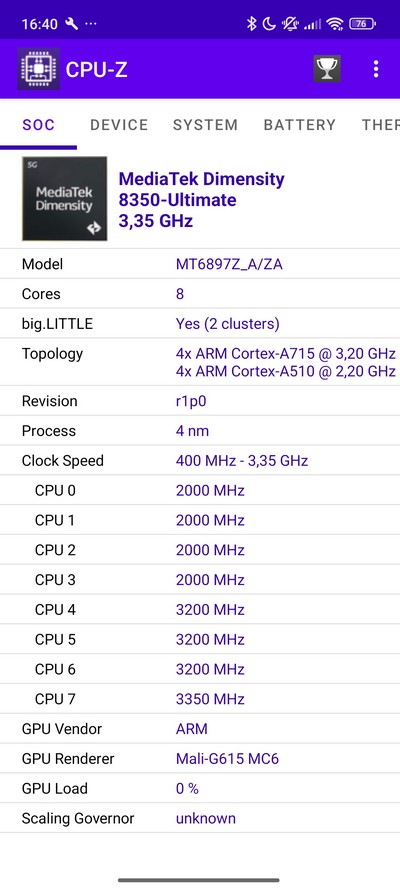Switch to the SYSTEM tab
Image resolution: width=400 pixels, height=889 pixels.
click(x=205, y=125)
